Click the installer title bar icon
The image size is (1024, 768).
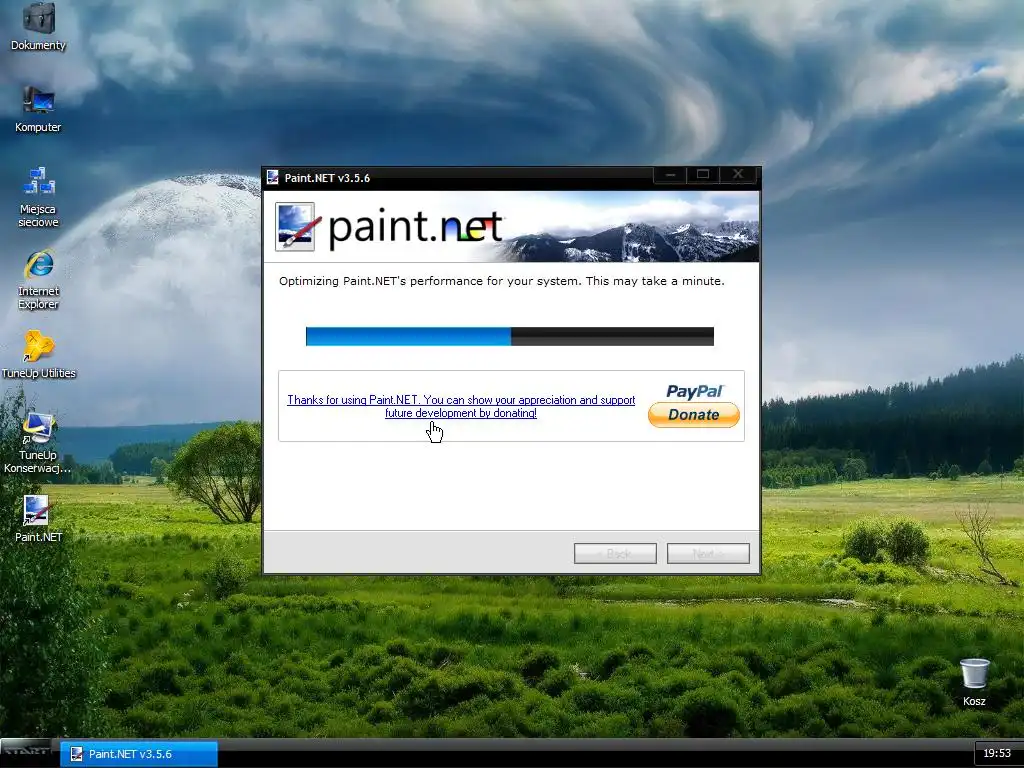click(x=273, y=178)
